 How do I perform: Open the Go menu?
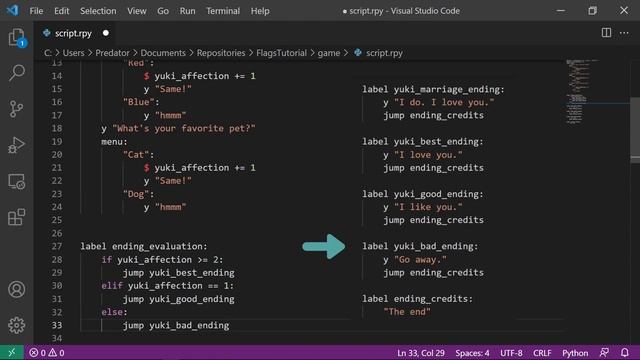pyautogui.click(x=163, y=11)
